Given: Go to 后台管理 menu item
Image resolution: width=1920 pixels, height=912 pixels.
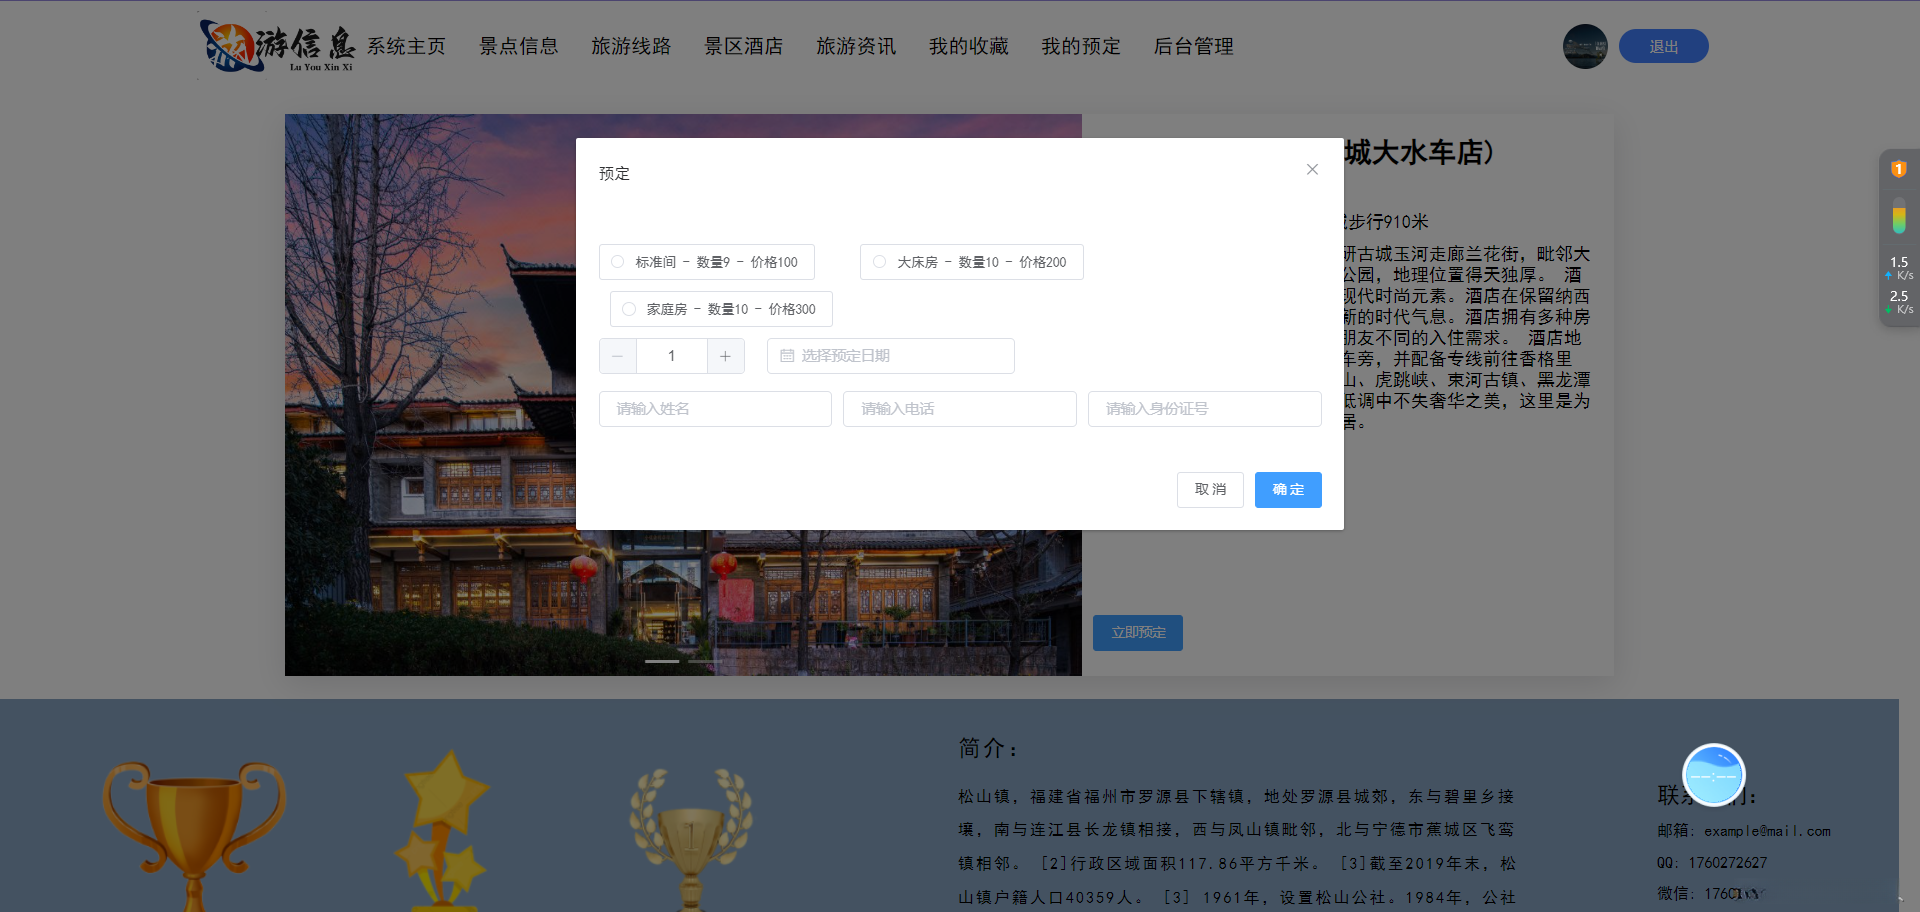Looking at the screenshot, I should (1194, 47).
